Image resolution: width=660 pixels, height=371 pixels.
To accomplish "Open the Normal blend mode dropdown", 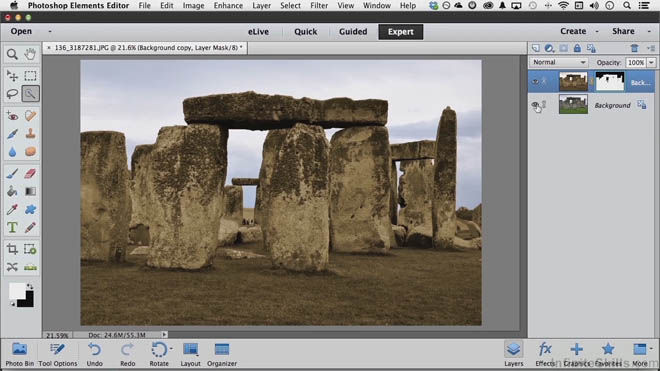I will pyautogui.click(x=558, y=62).
